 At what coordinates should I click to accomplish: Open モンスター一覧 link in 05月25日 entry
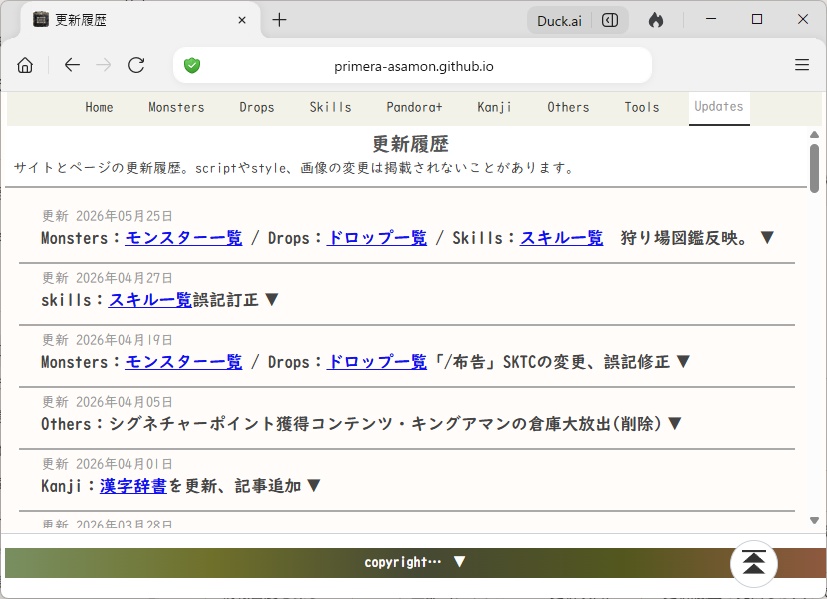(x=184, y=238)
